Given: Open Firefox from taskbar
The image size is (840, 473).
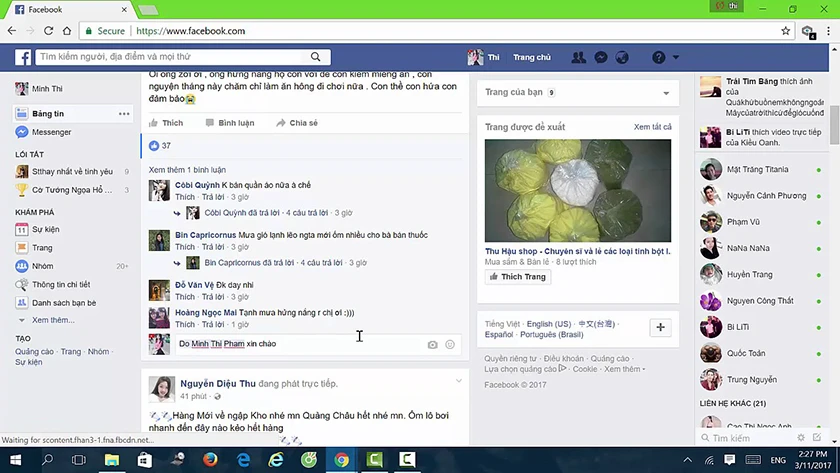Looking at the screenshot, I should tap(210, 460).
